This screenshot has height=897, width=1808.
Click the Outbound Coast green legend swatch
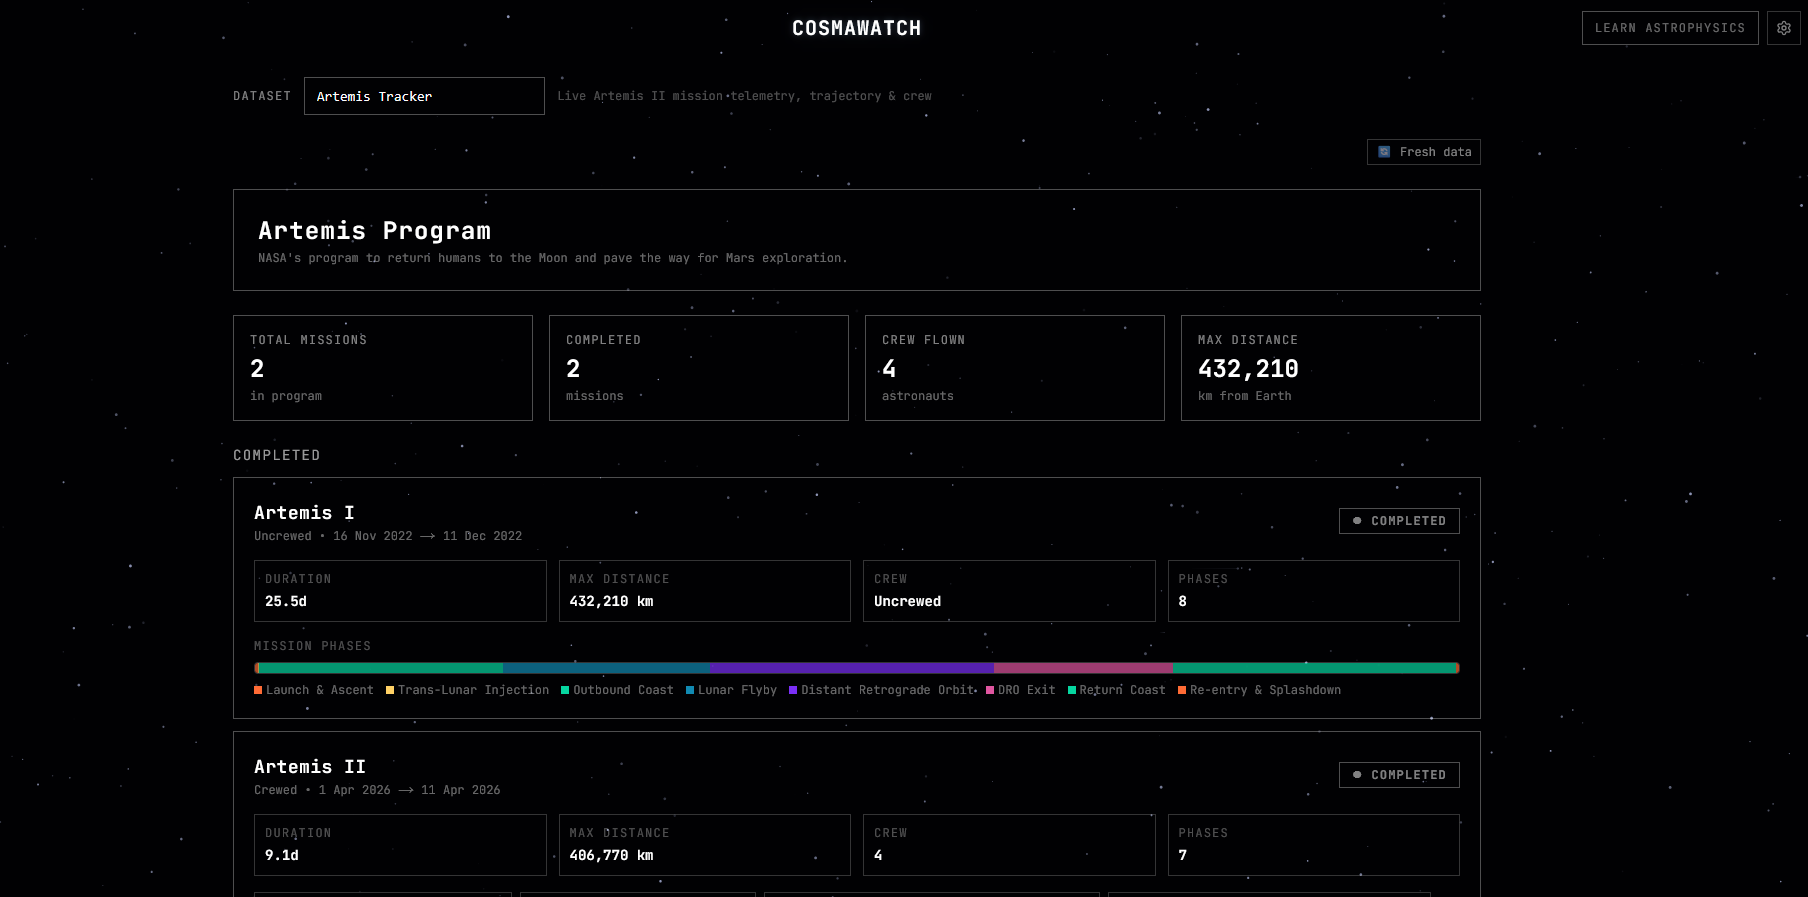pos(565,690)
